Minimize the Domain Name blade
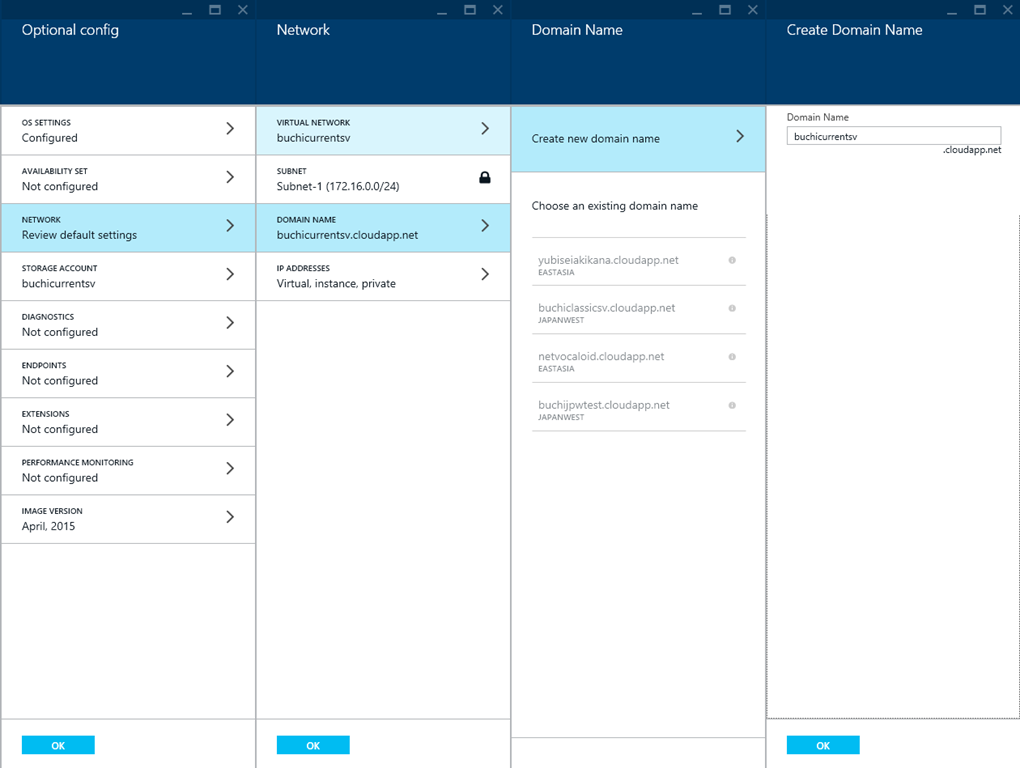The height and width of the screenshot is (768, 1020). (x=697, y=12)
